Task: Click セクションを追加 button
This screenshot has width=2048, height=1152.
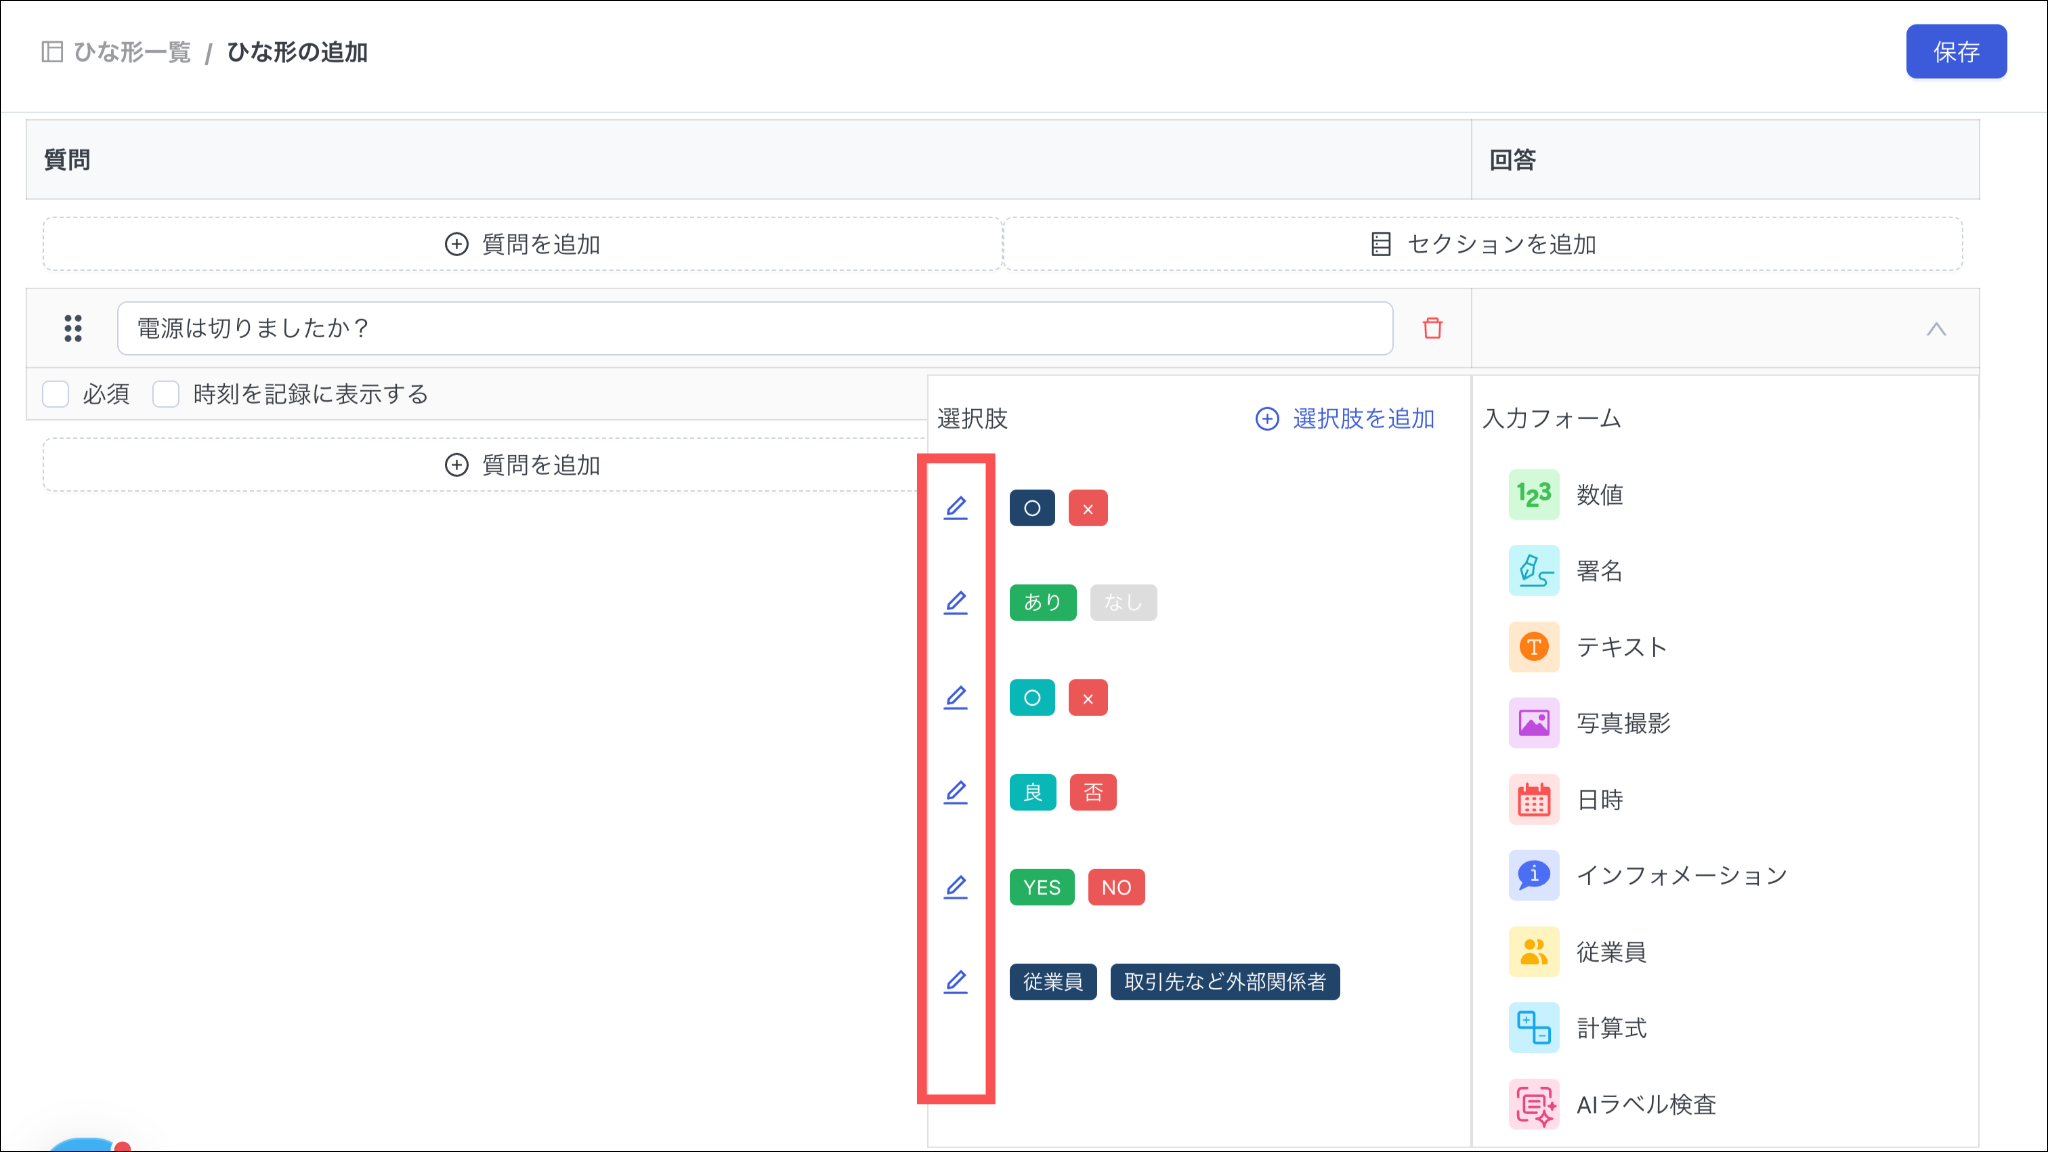Action: click(x=1483, y=244)
